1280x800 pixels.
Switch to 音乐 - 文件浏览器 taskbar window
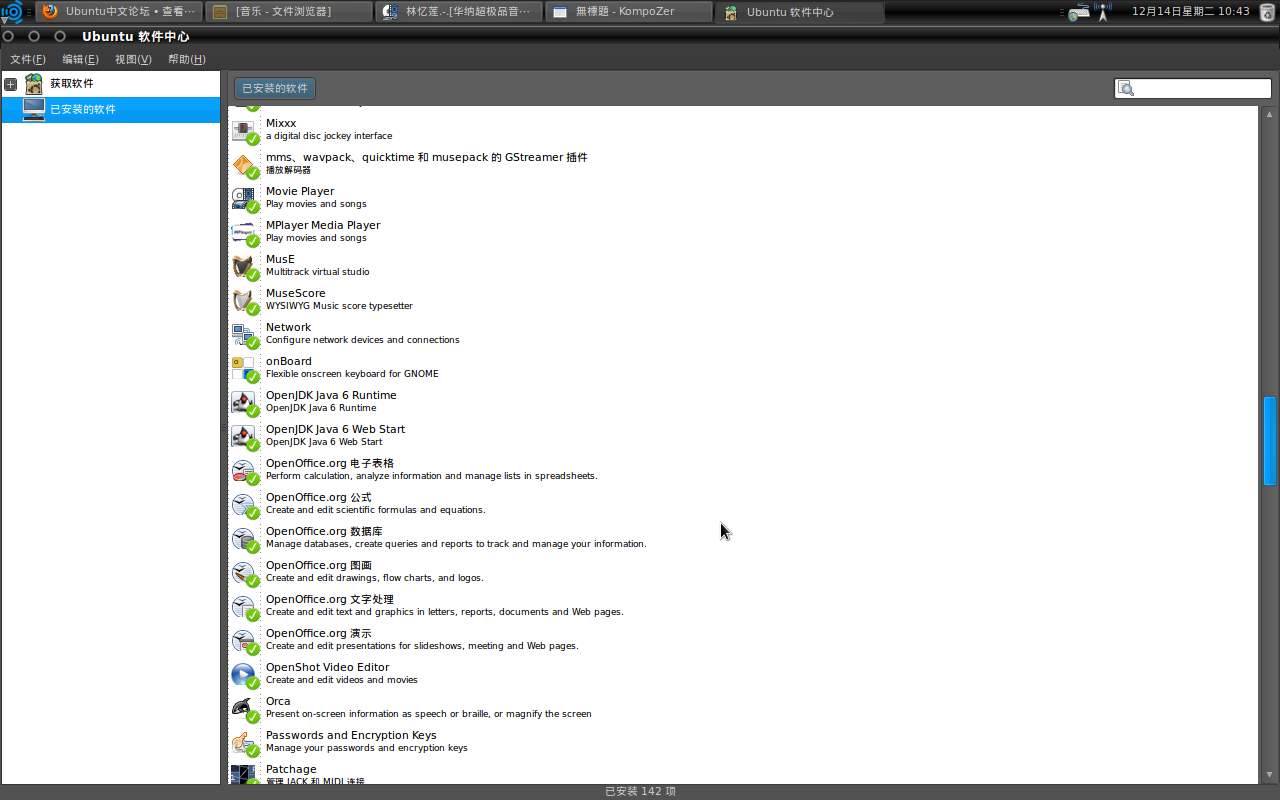coord(288,12)
